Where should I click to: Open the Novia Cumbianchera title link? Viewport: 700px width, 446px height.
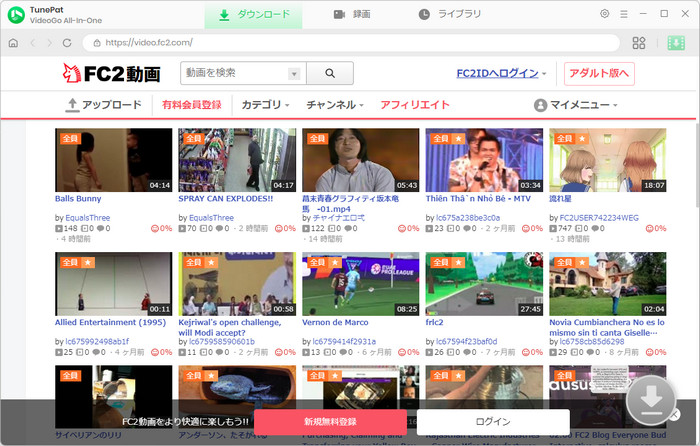[607, 327]
